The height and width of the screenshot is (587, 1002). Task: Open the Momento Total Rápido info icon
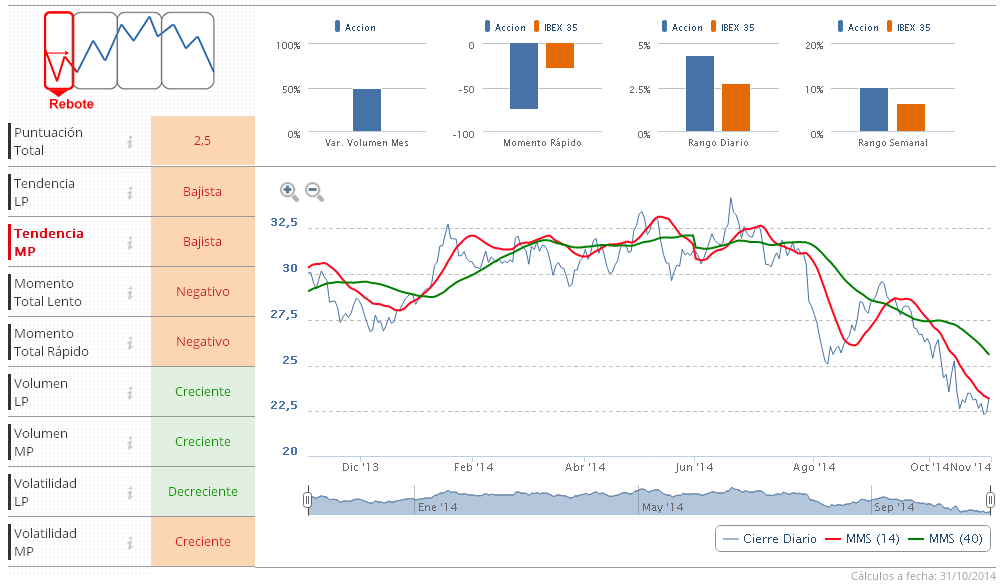click(x=130, y=342)
